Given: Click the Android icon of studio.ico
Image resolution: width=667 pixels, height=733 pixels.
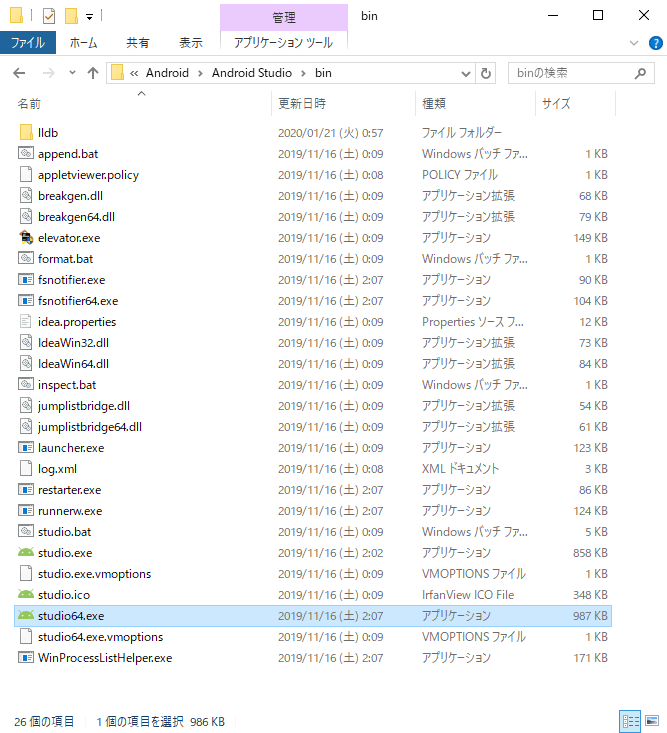Looking at the screenshot, I should 26,594.
